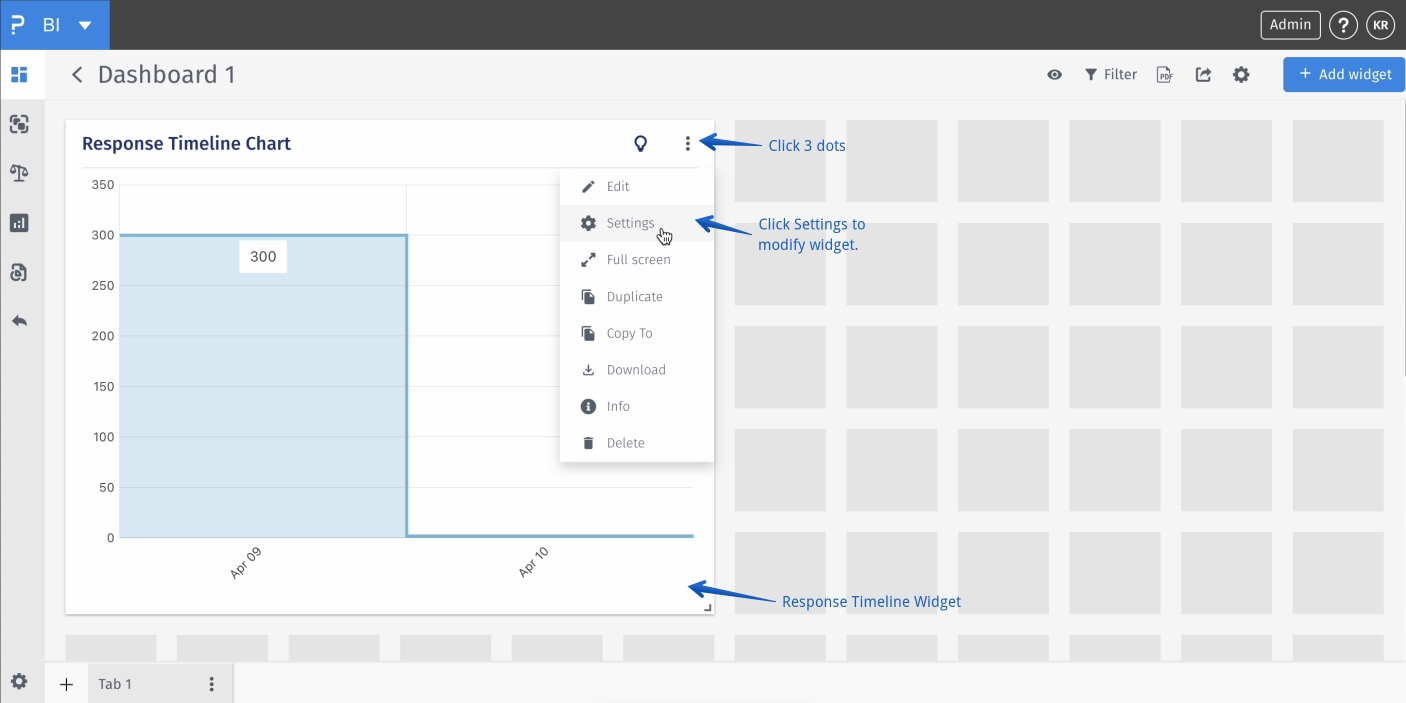Viewport: 1406px width, 703px height.
Task: Open the help question mark icon
Action: tap(1342, 25)
